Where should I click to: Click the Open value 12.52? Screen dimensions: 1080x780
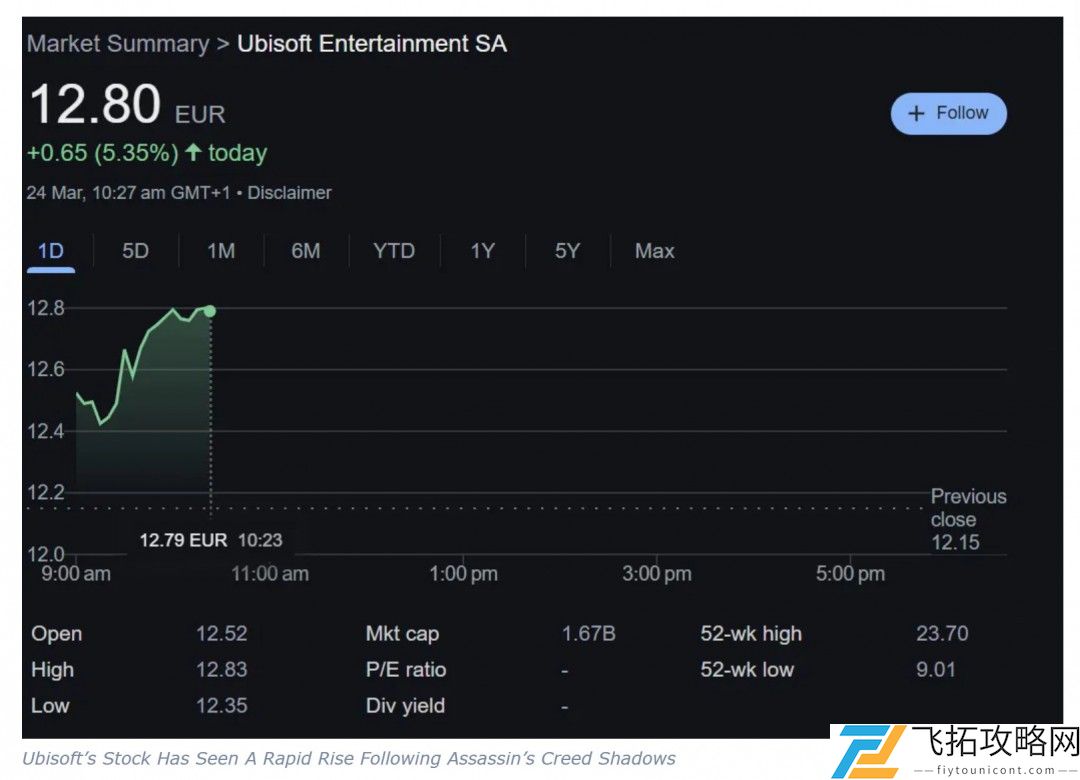pos(222,633)
